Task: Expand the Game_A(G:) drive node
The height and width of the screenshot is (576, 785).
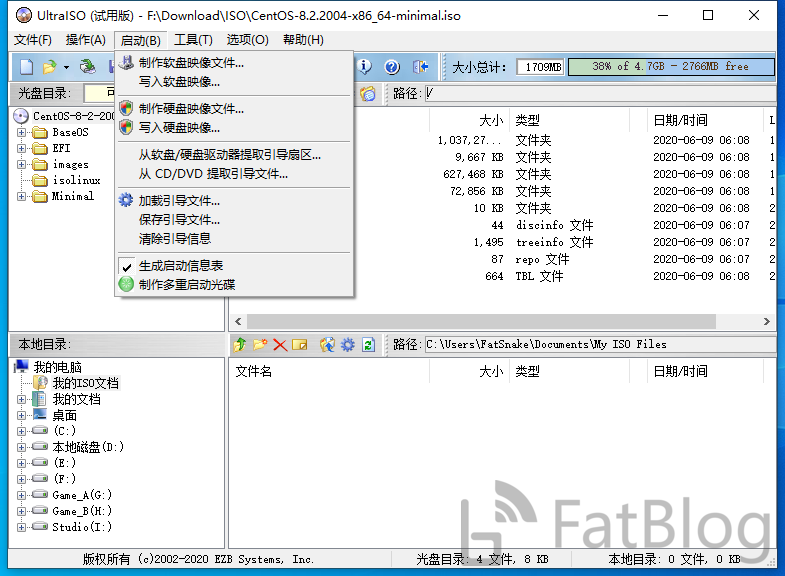Action: click(21, 495)
